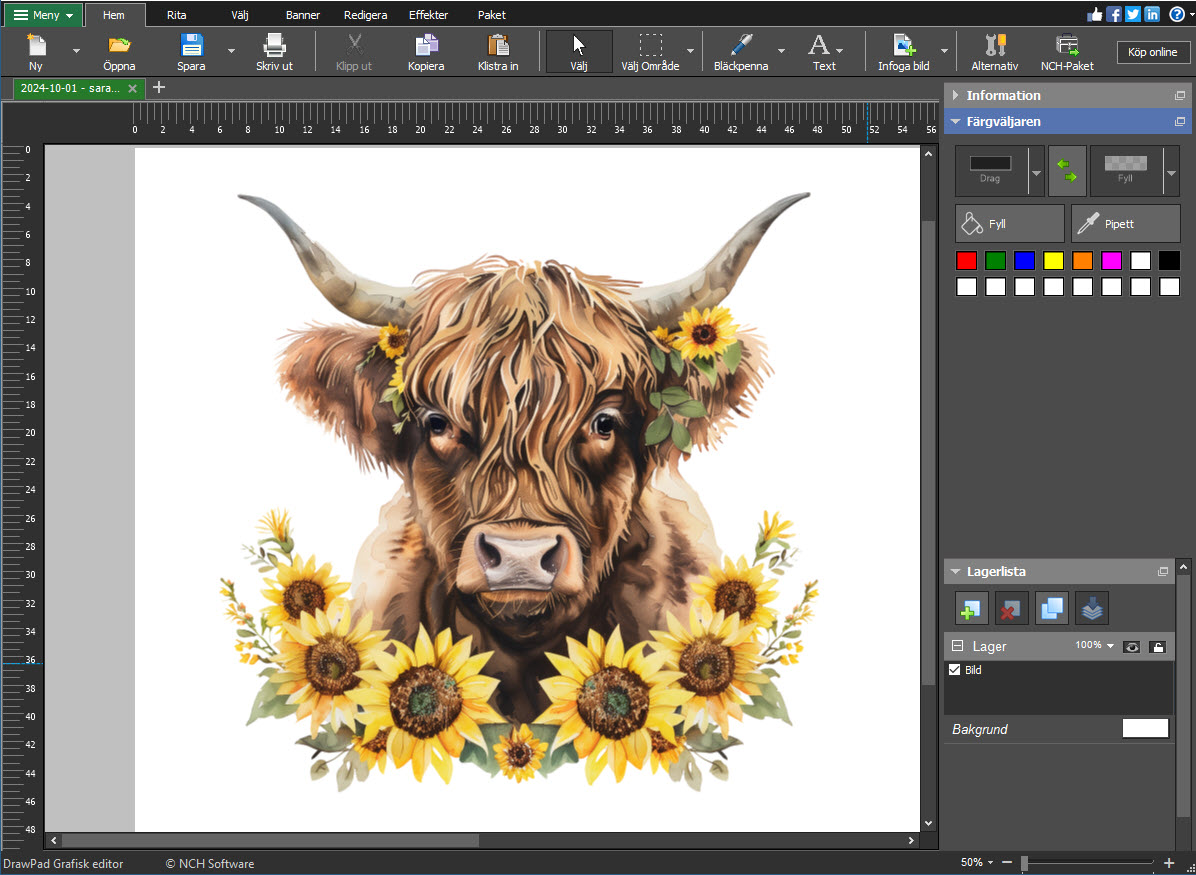Undock the Information panel

click(x=1179, y=95)
